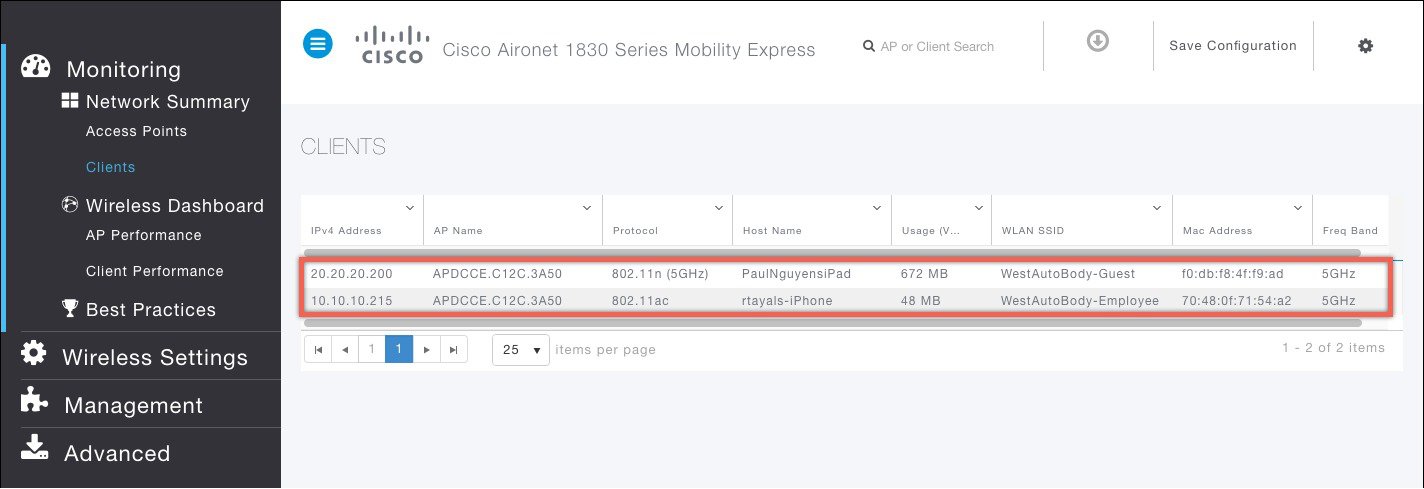This screenshot has width=1424, height=489.
Task: Go to last page of clients table
Action: tap(454, 350)
